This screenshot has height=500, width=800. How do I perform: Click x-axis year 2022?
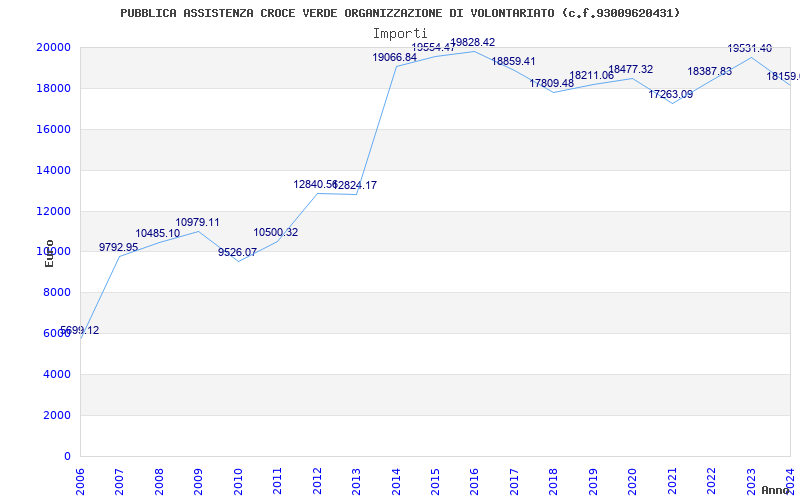711,482
